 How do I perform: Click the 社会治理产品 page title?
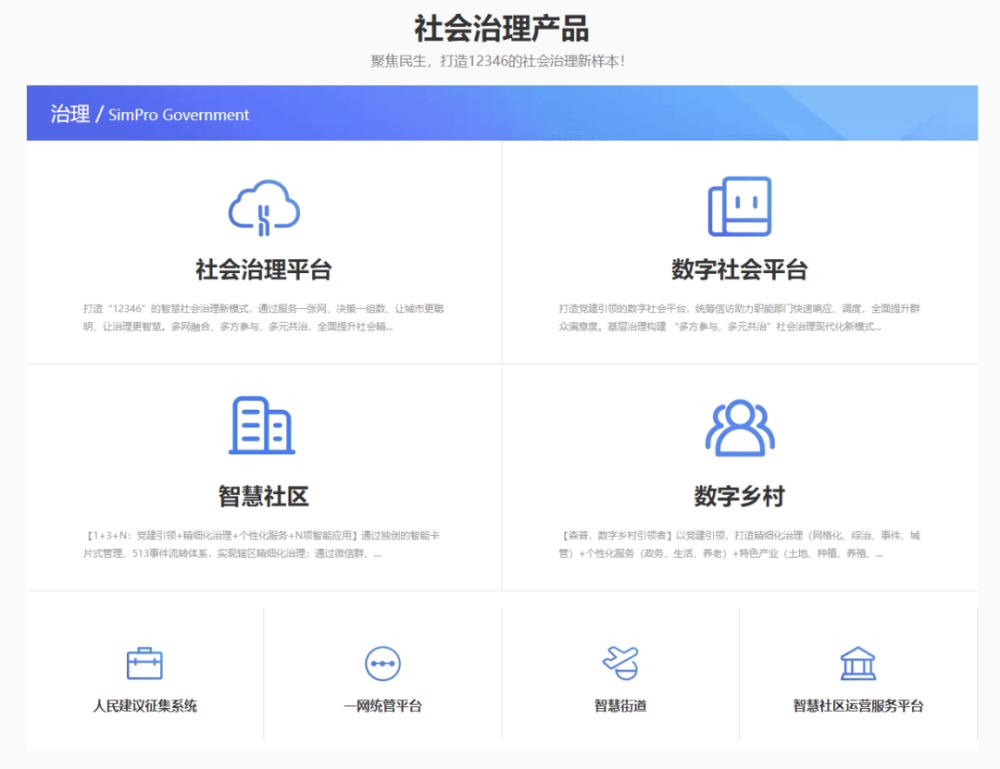pyautogui.click(x=500, y=28)
